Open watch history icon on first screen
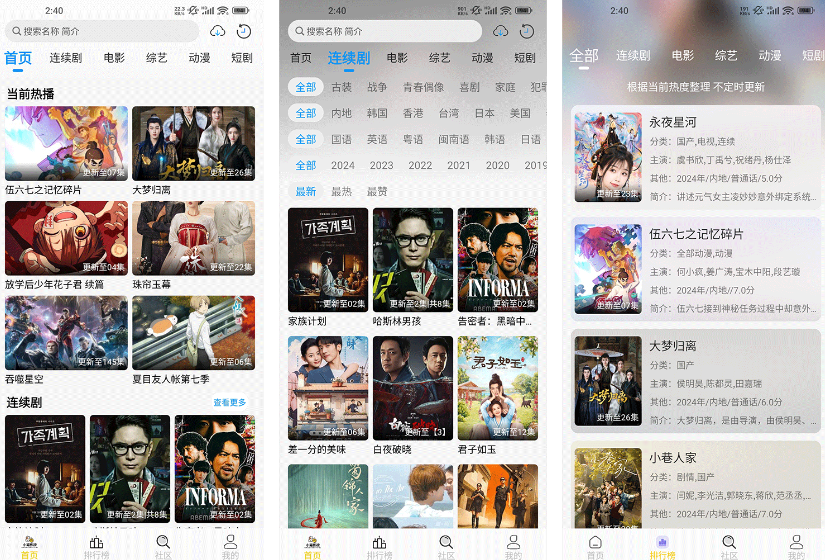825x560 pixels. click(x=244, y=32)
